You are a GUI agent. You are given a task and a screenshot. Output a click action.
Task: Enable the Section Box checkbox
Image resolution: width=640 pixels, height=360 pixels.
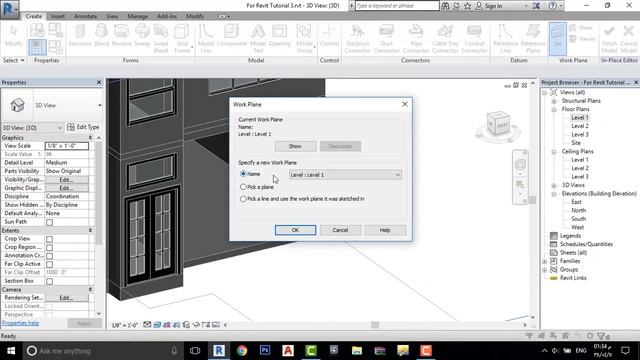click(49, 281)
